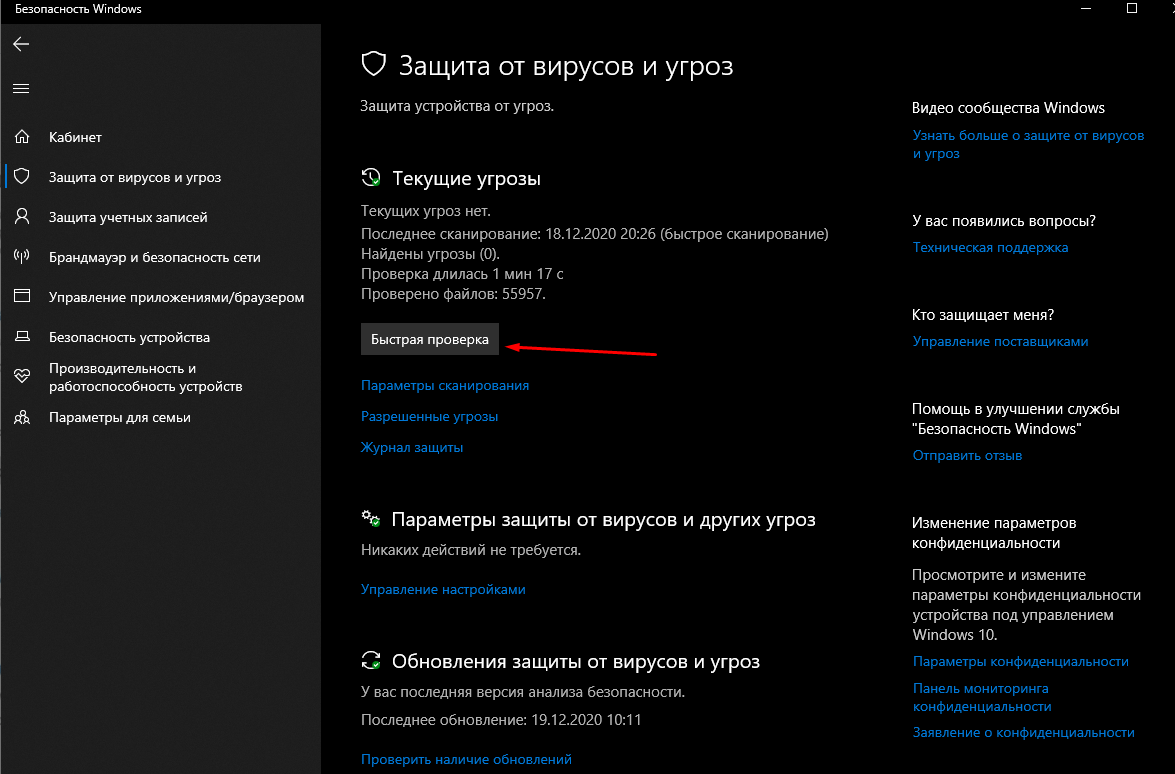View Журнал защиты link
The width and height of the screenshot is (1175, 774).
point(411,448)
